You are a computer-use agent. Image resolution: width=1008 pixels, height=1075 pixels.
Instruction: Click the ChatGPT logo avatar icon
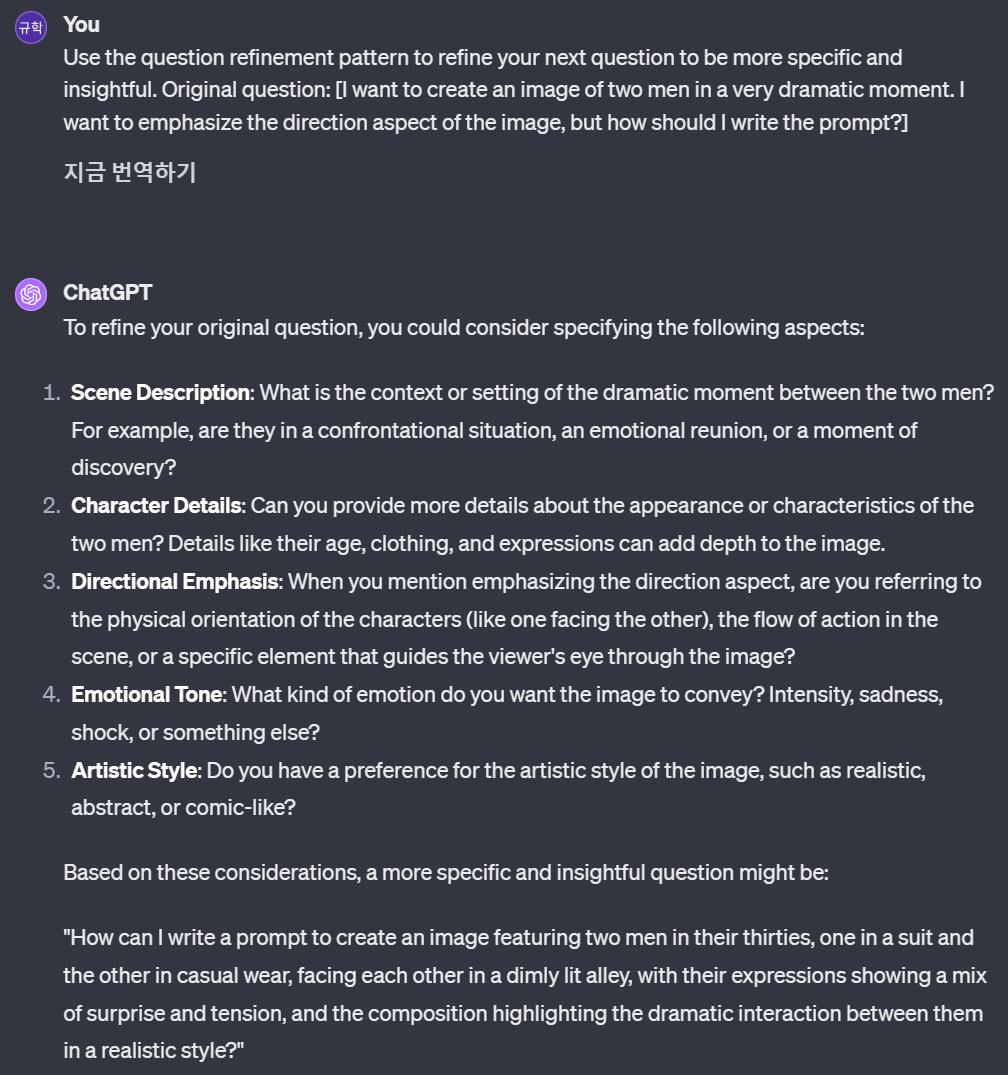pos(31,295)
